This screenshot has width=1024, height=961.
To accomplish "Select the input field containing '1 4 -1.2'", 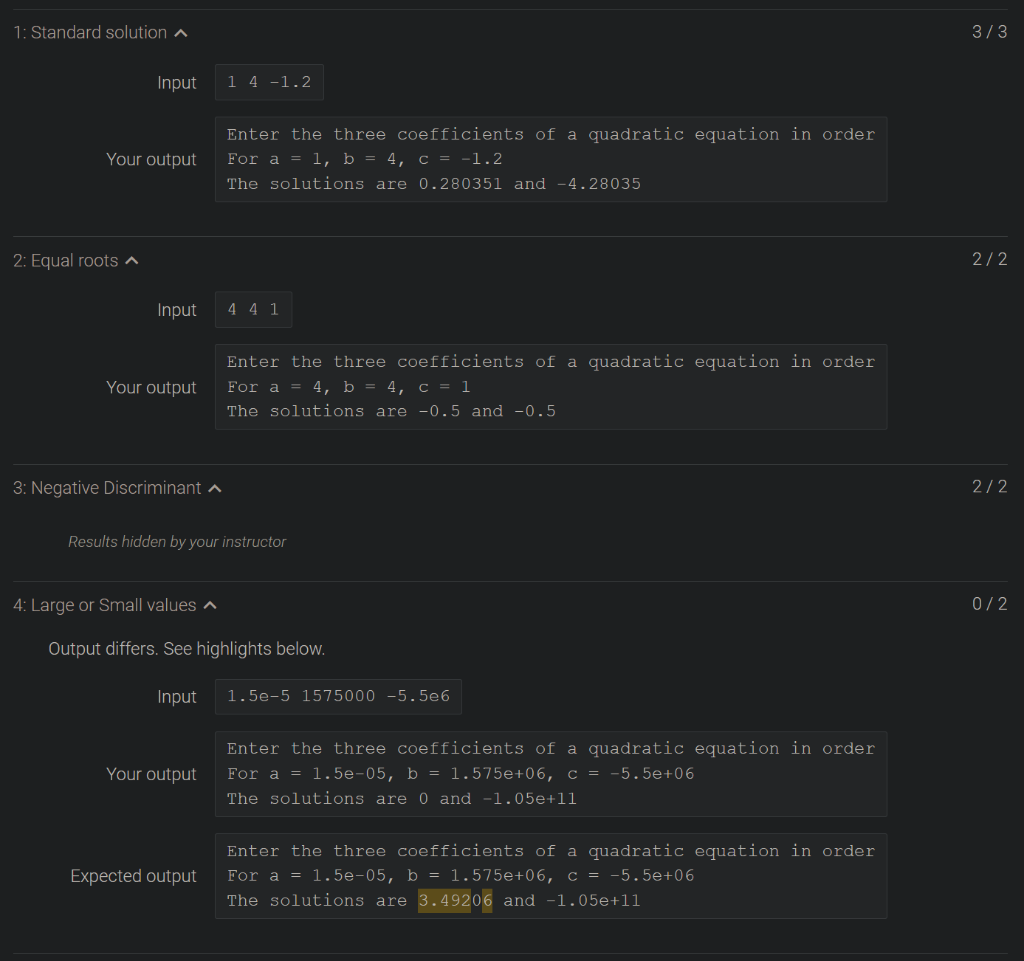I will point(269,82).
